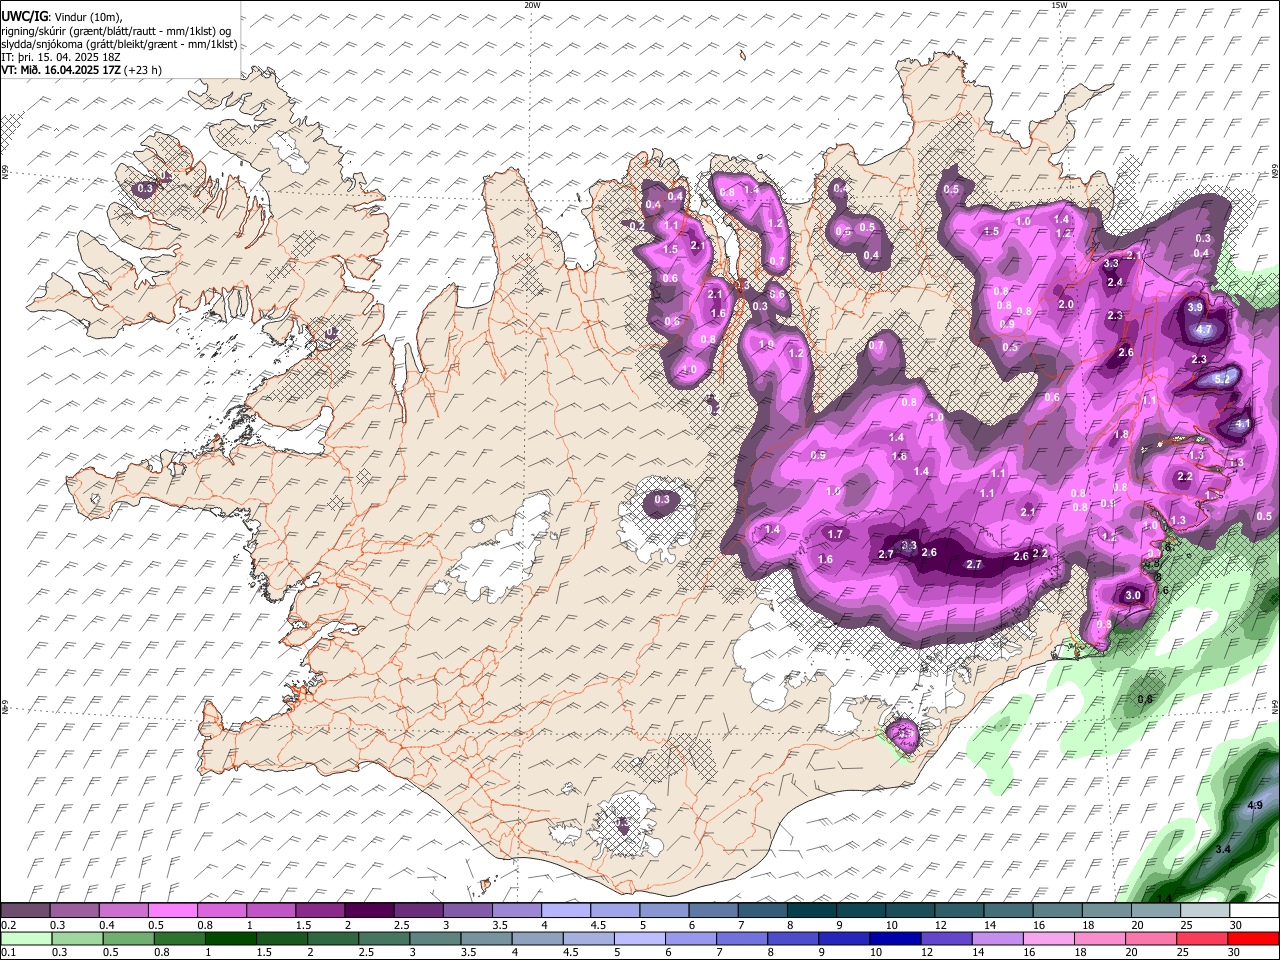Click the valid time 'VT: Mið. 16.04.2025 17Z'
This screenshot has width=1280, height=960.
(x=61, y=70)
